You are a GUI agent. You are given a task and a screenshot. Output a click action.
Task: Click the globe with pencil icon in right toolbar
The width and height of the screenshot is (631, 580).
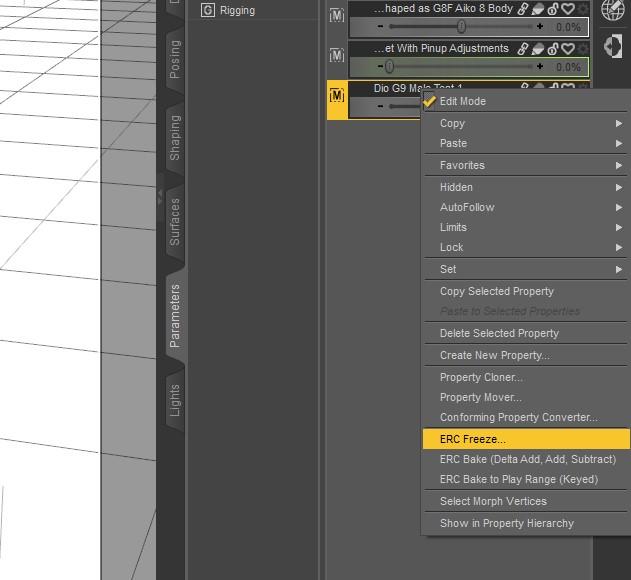(612, 9)
